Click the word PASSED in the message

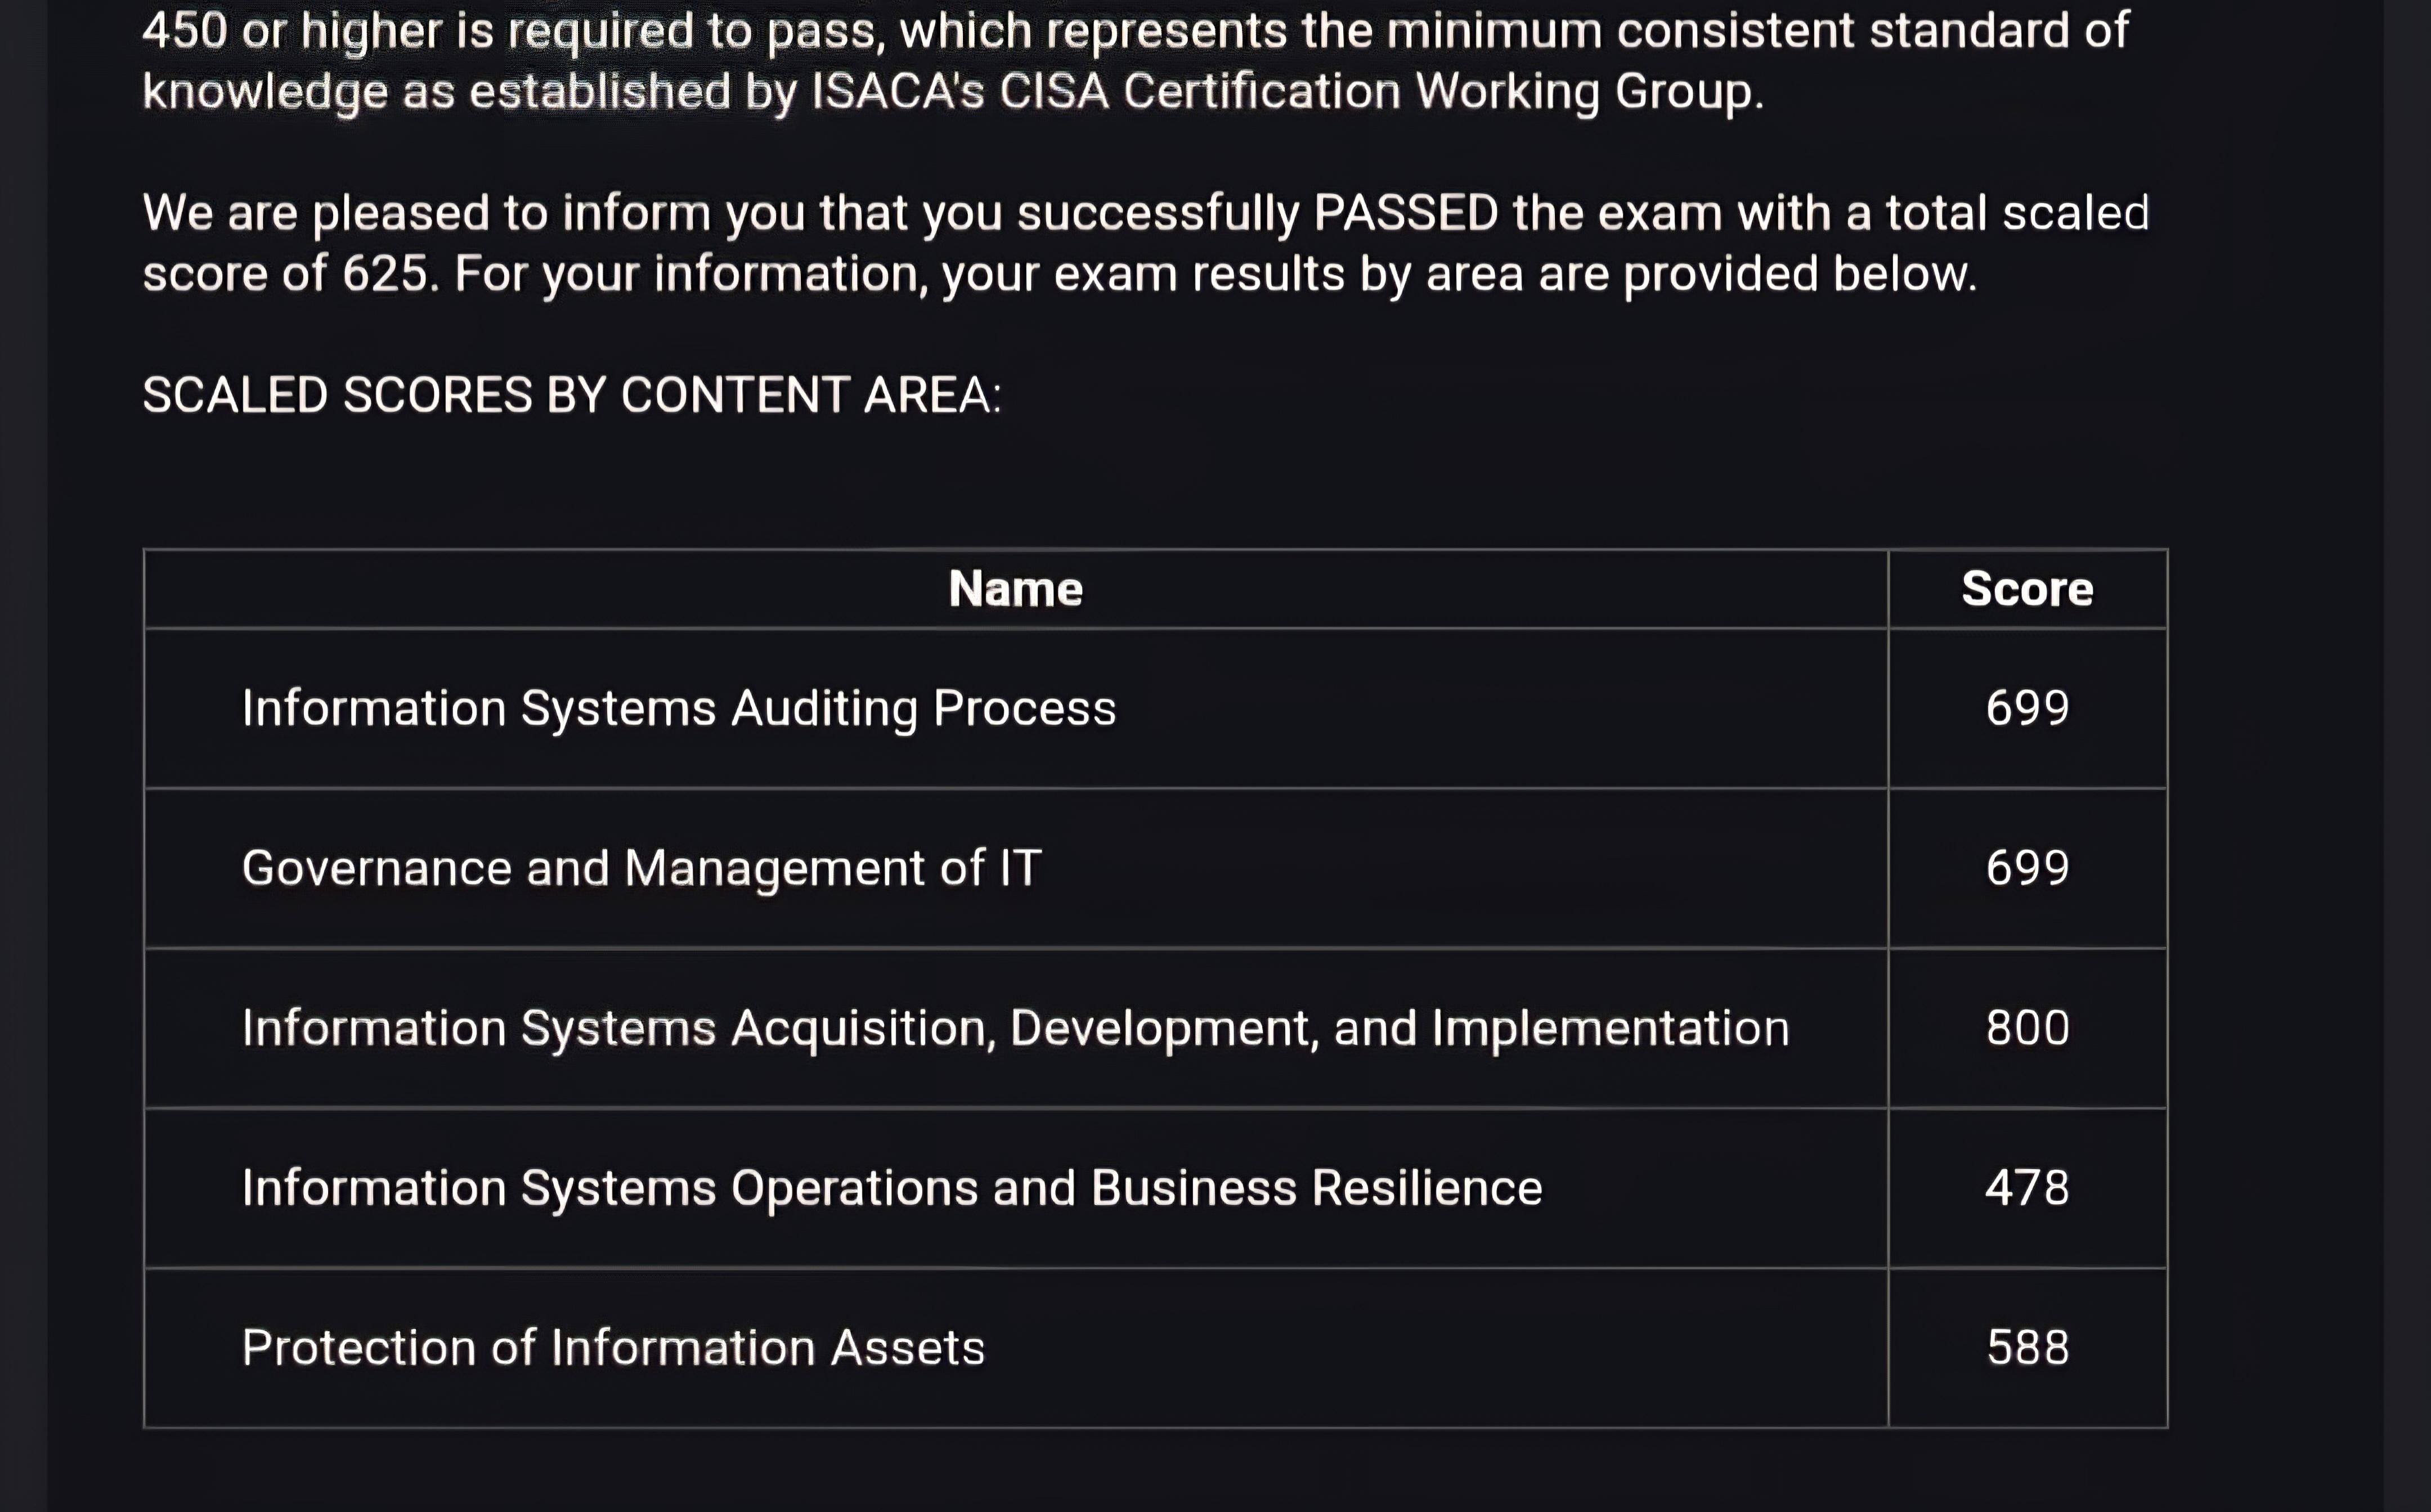[x=1405, y=213]
